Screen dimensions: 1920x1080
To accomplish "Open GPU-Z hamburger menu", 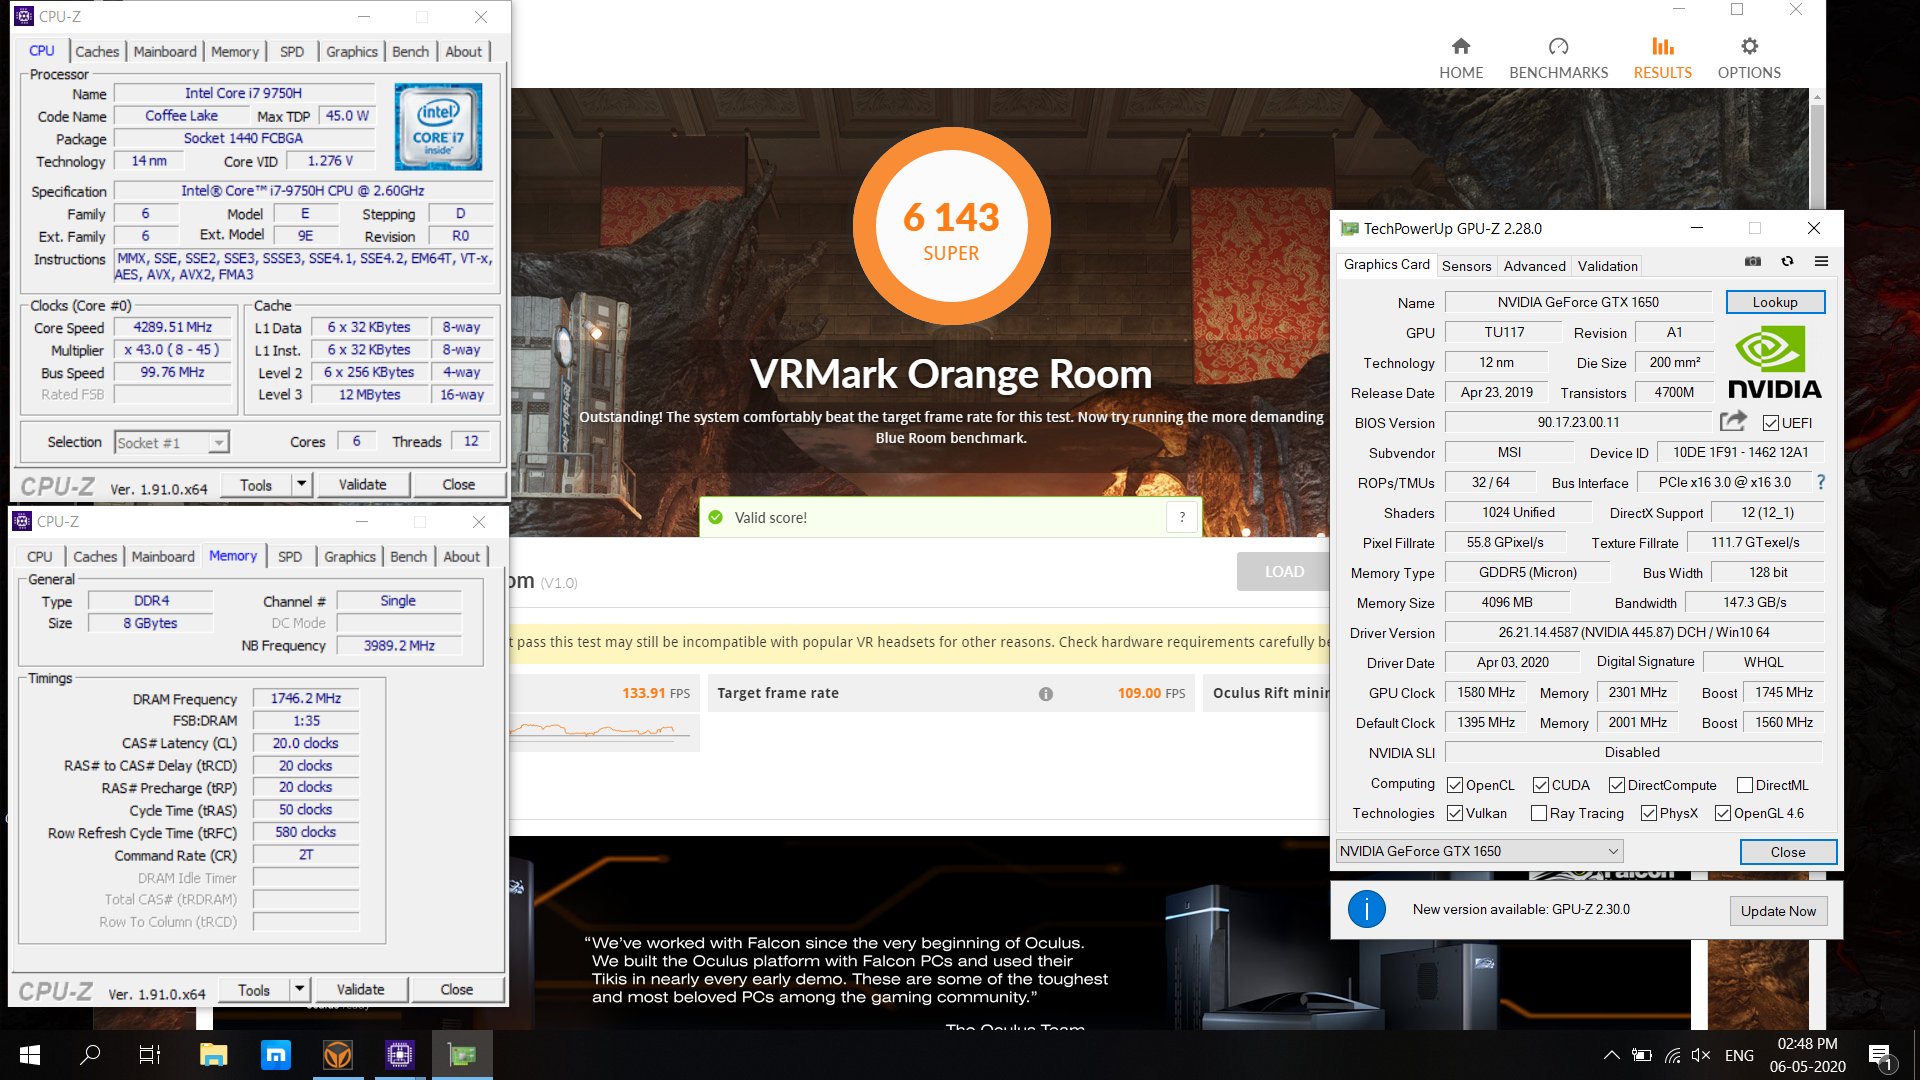I will [1821, 262].
